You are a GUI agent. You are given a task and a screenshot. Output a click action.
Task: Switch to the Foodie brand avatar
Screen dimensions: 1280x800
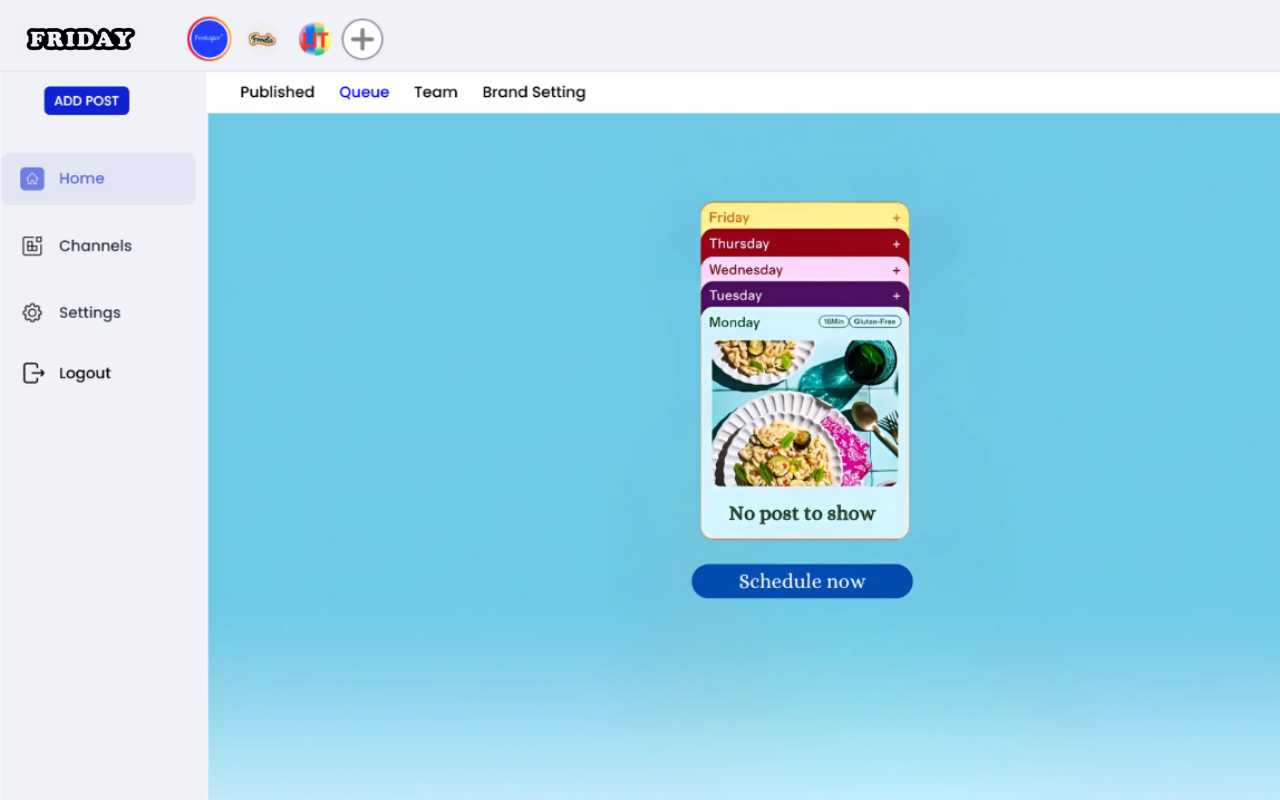pos(262,39)
